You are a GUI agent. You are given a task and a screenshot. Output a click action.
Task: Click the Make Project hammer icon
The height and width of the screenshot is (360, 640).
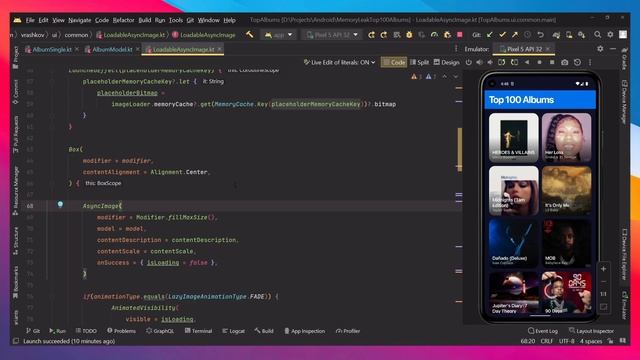pyautogui.click(x=249, y=35)
